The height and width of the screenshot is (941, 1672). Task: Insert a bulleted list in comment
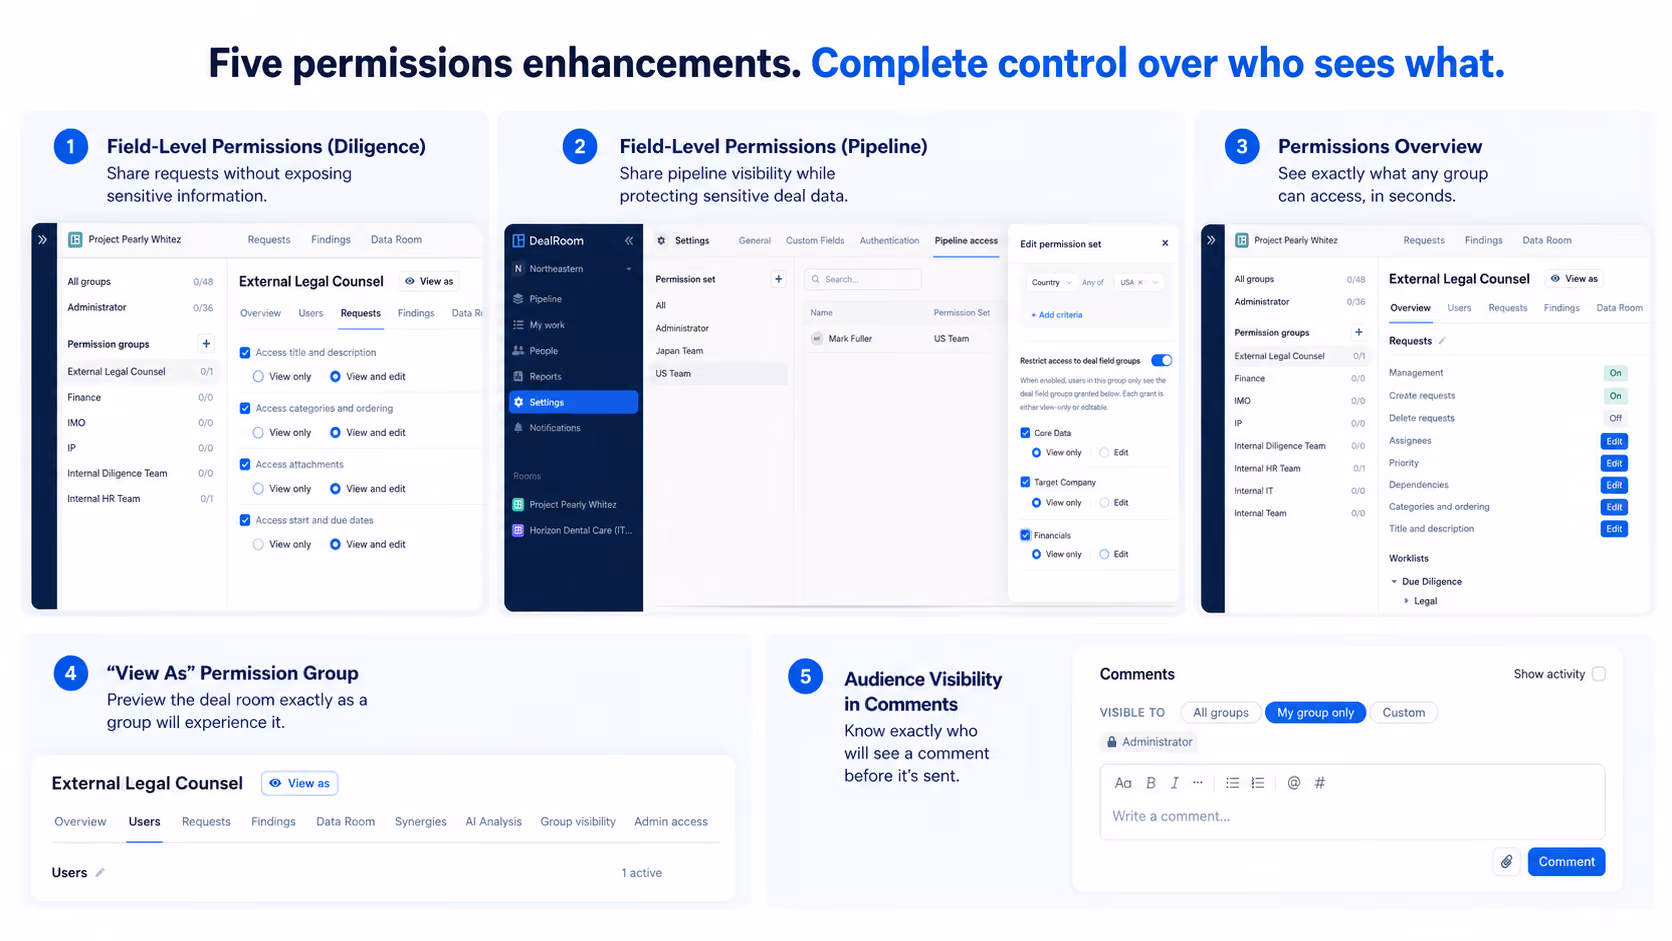[1232, 783]
